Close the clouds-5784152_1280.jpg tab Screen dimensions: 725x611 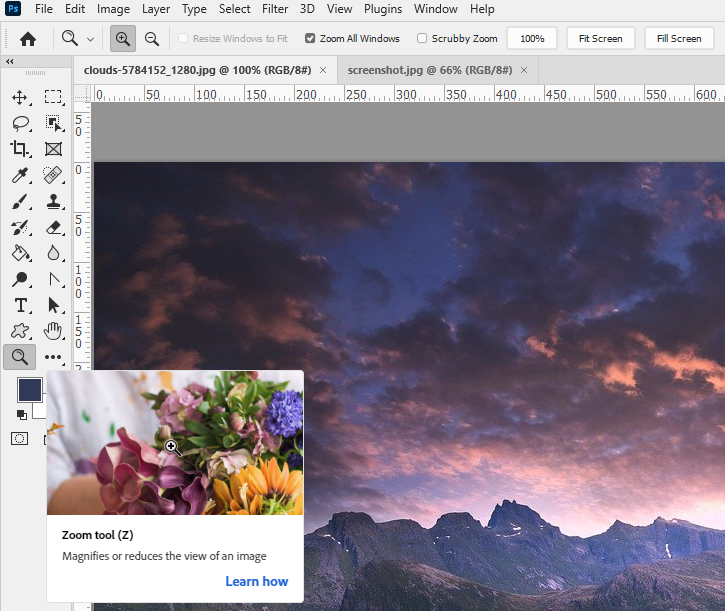(323, 70)
